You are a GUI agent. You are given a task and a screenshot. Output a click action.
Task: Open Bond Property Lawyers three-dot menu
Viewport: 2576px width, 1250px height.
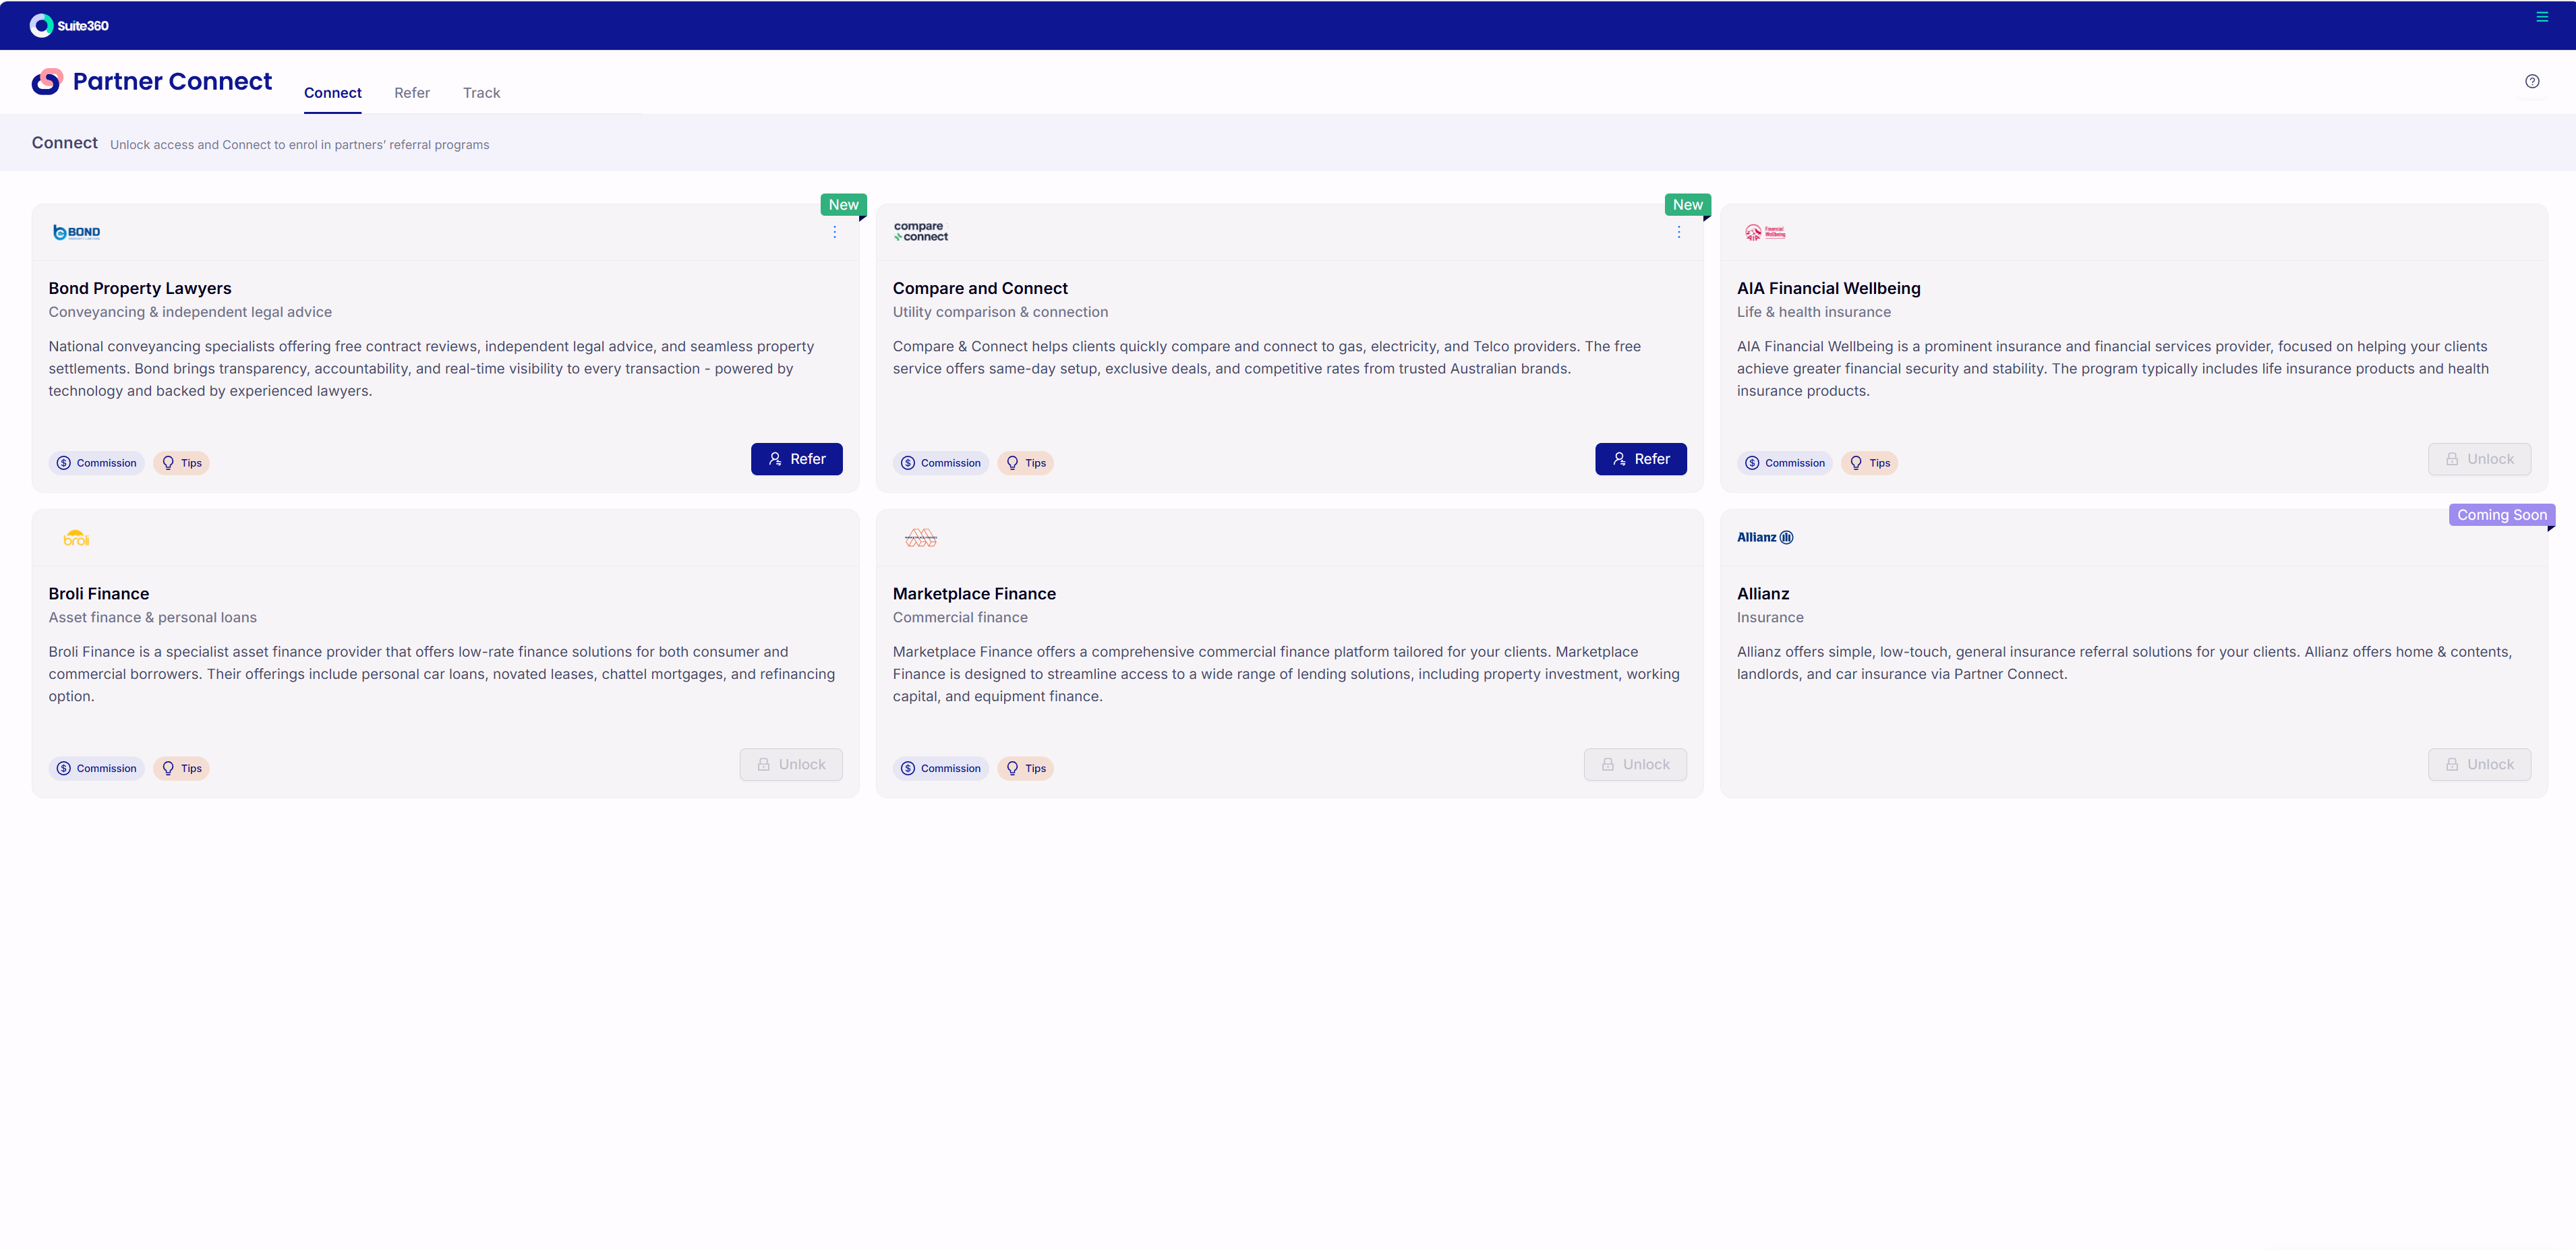834,232
